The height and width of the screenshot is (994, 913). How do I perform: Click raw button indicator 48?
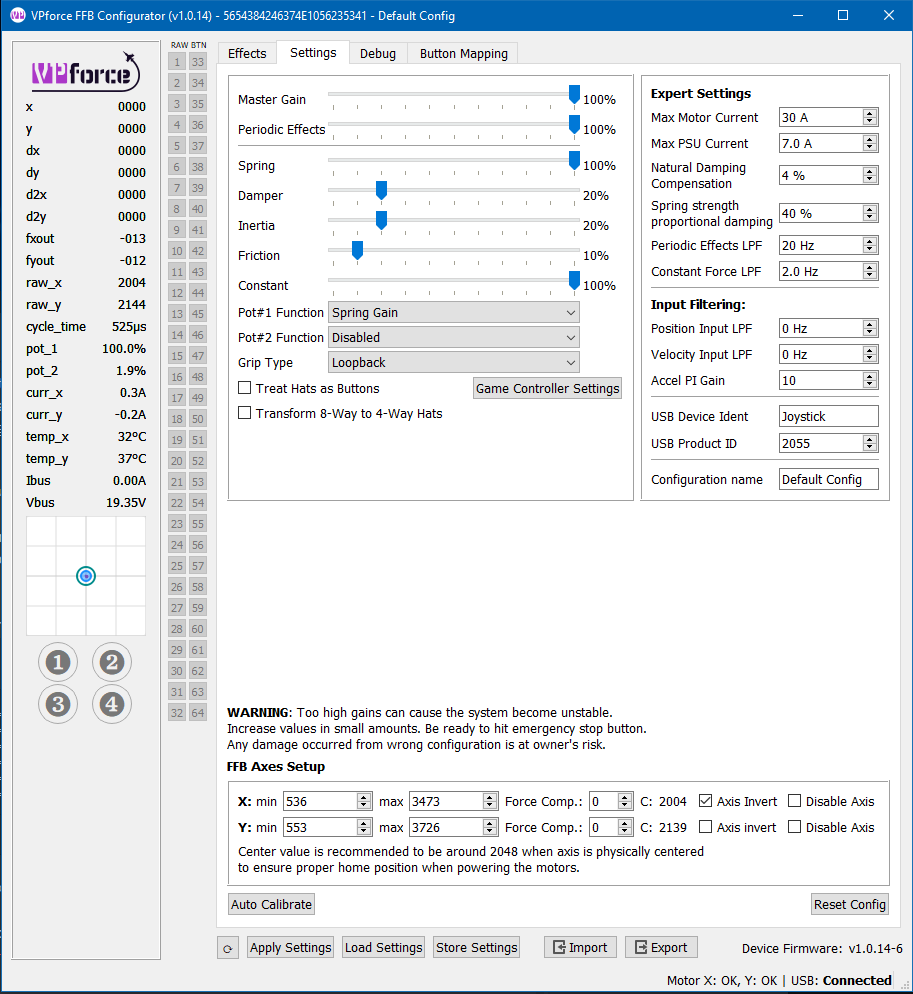[198, 377]
